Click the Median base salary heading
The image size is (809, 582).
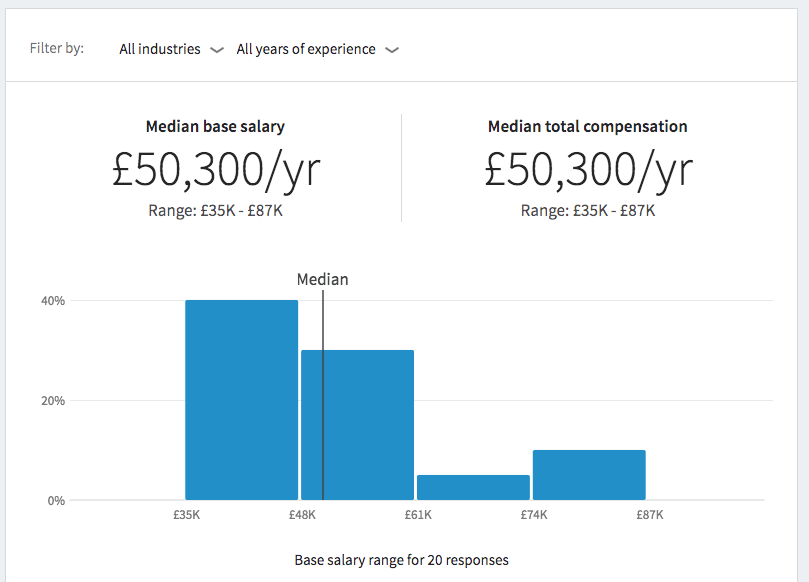[215, 127]
